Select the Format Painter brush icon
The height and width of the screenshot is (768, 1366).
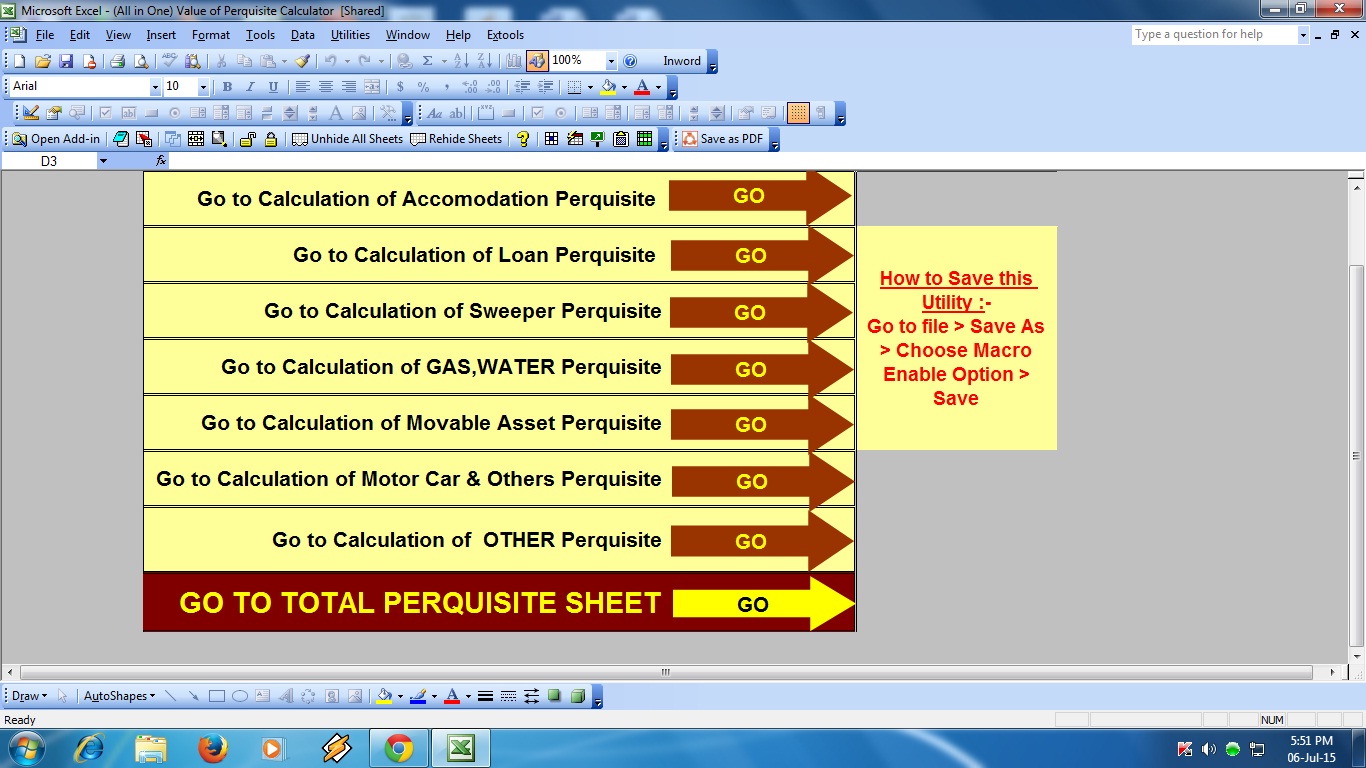(302, 61)
